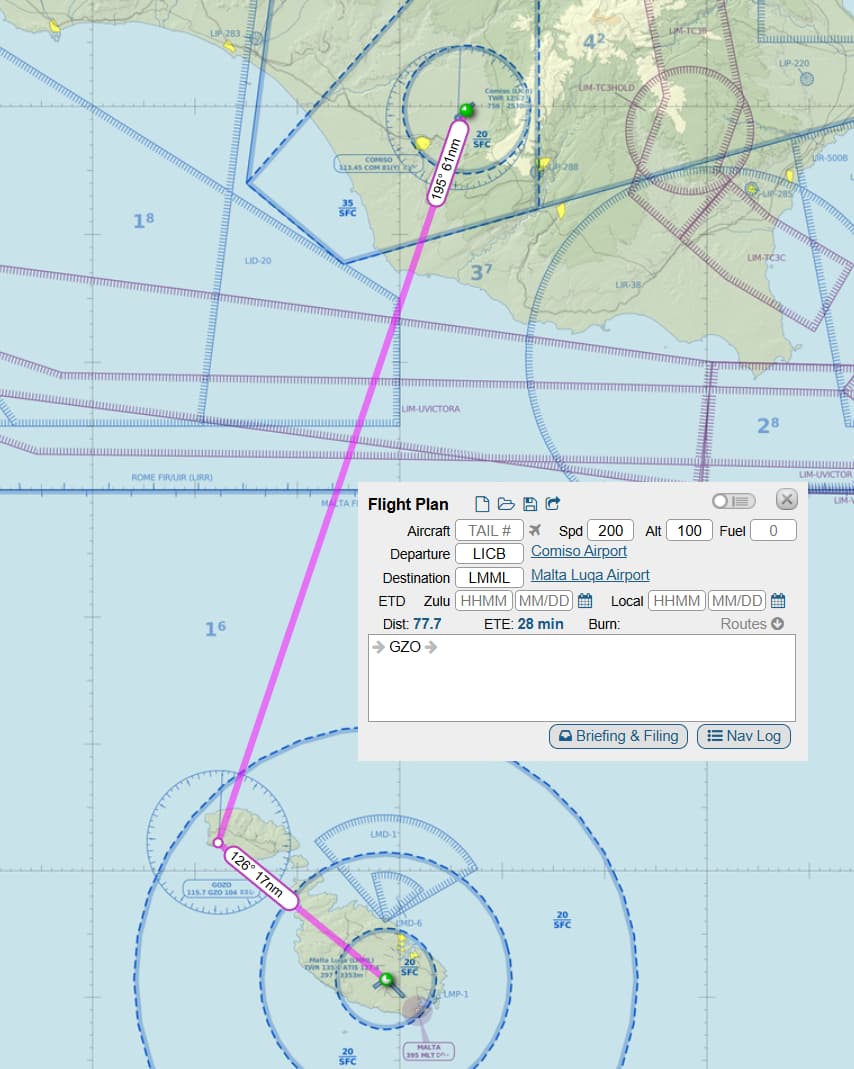
Task: Click the TAIL # aircraft field
Action: pyautogui.click(x=489, y=530)
